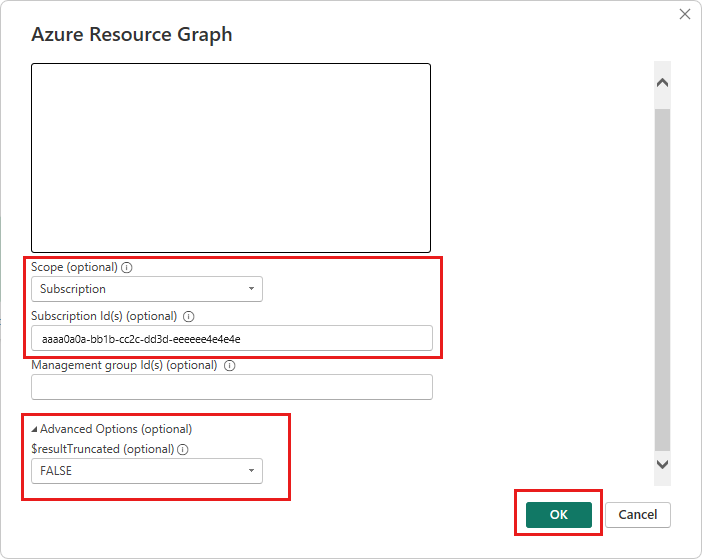Click the OK button
702x559 pixels.
(x=559, y=515)
